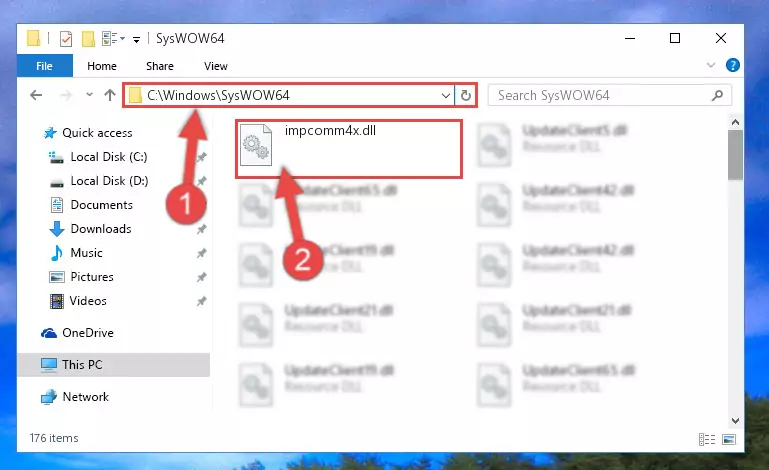Click the search magnifier icon
The height and width of the screenshot is (470, 769).
click(717, 95)
